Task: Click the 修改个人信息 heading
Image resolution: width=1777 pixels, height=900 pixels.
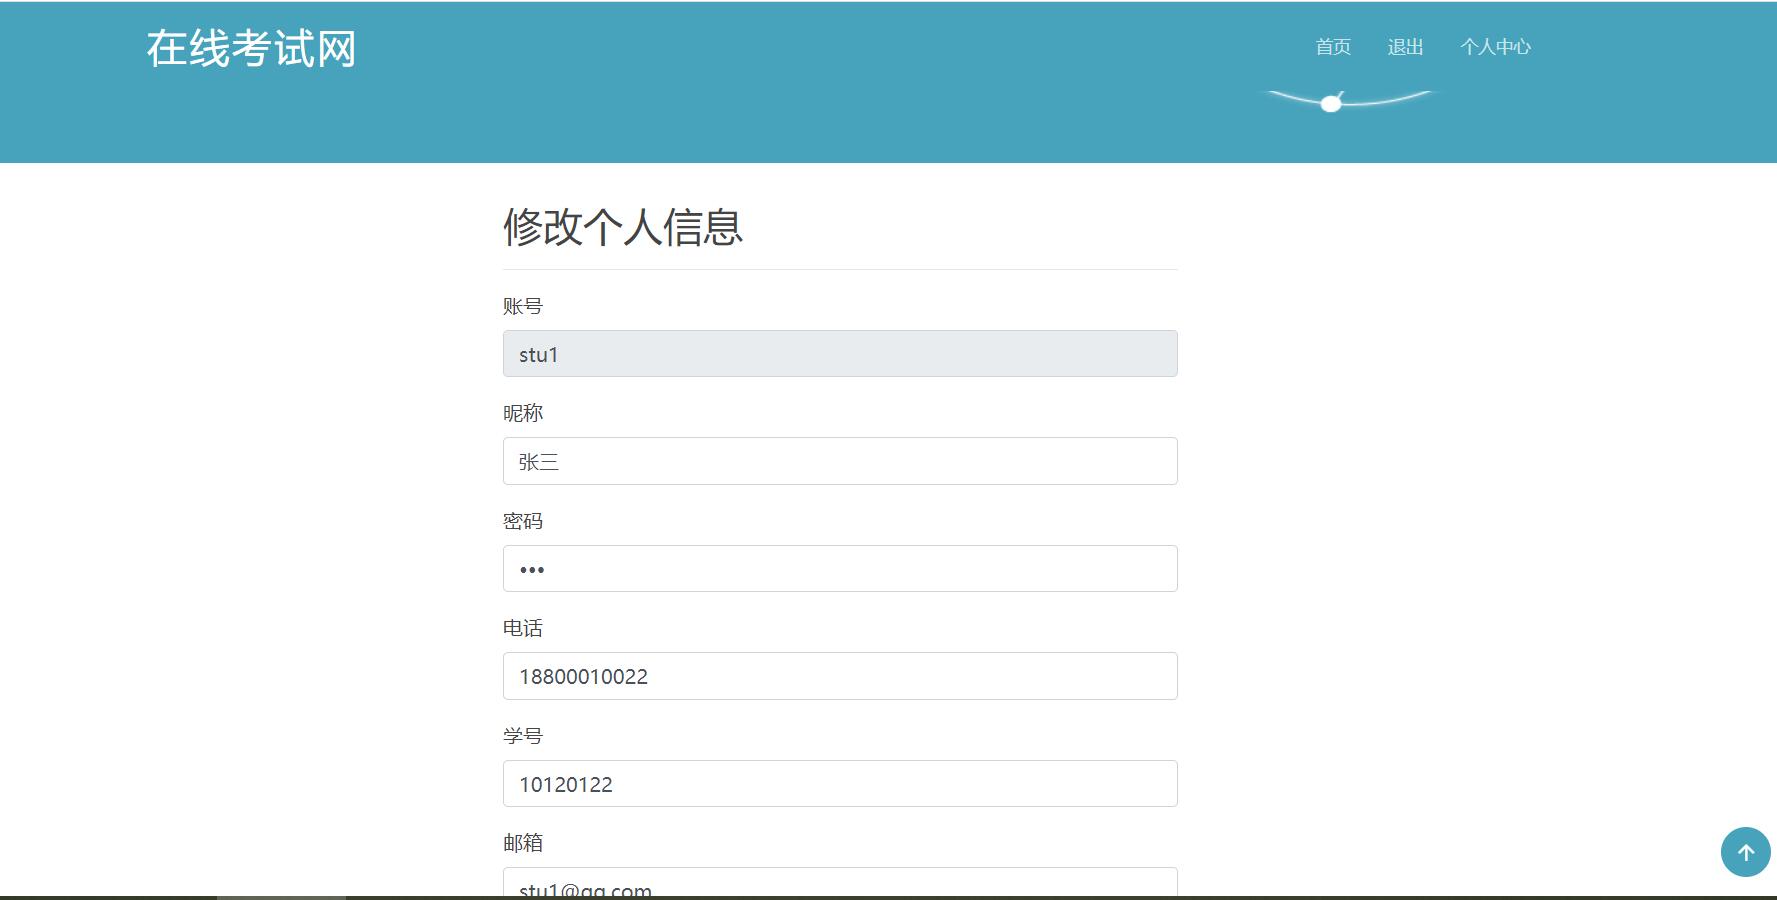Action: tap(623, 227)
